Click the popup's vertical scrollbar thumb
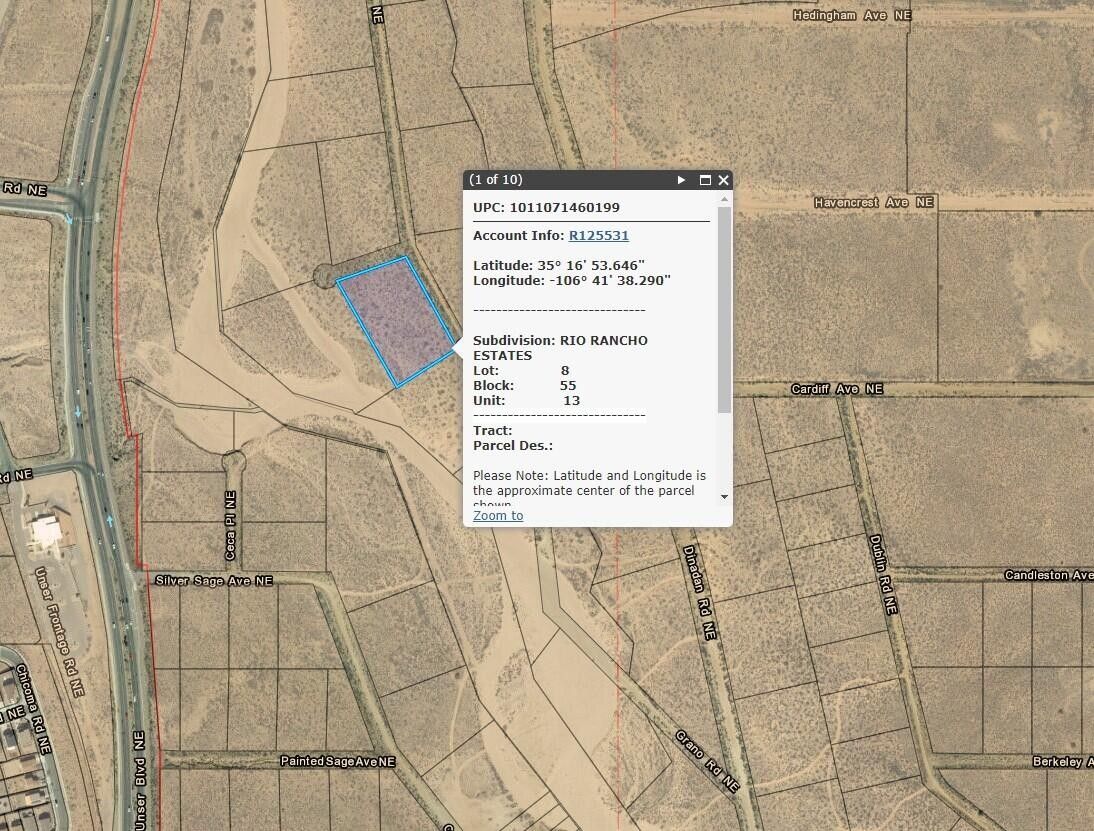The image size is (1094, 831). pyautogui.click(x=724, y=310)
